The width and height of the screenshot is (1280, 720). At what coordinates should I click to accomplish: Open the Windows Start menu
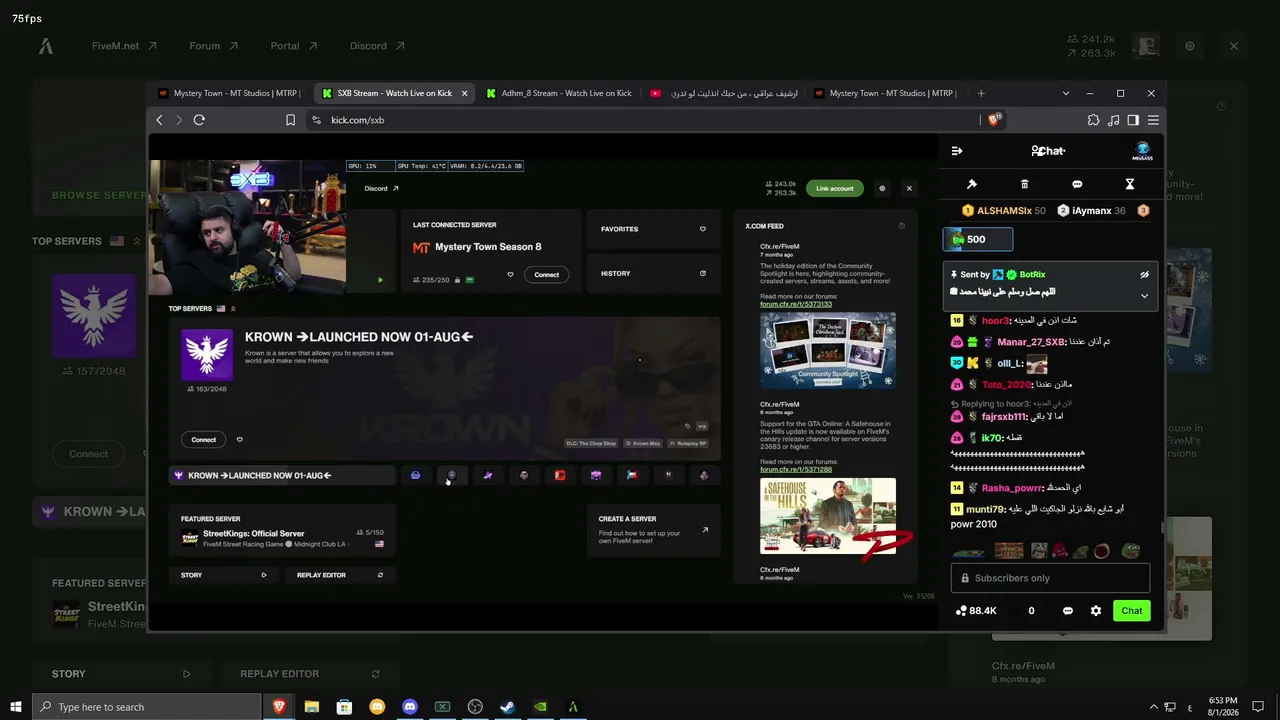click(x=15, y=707)
